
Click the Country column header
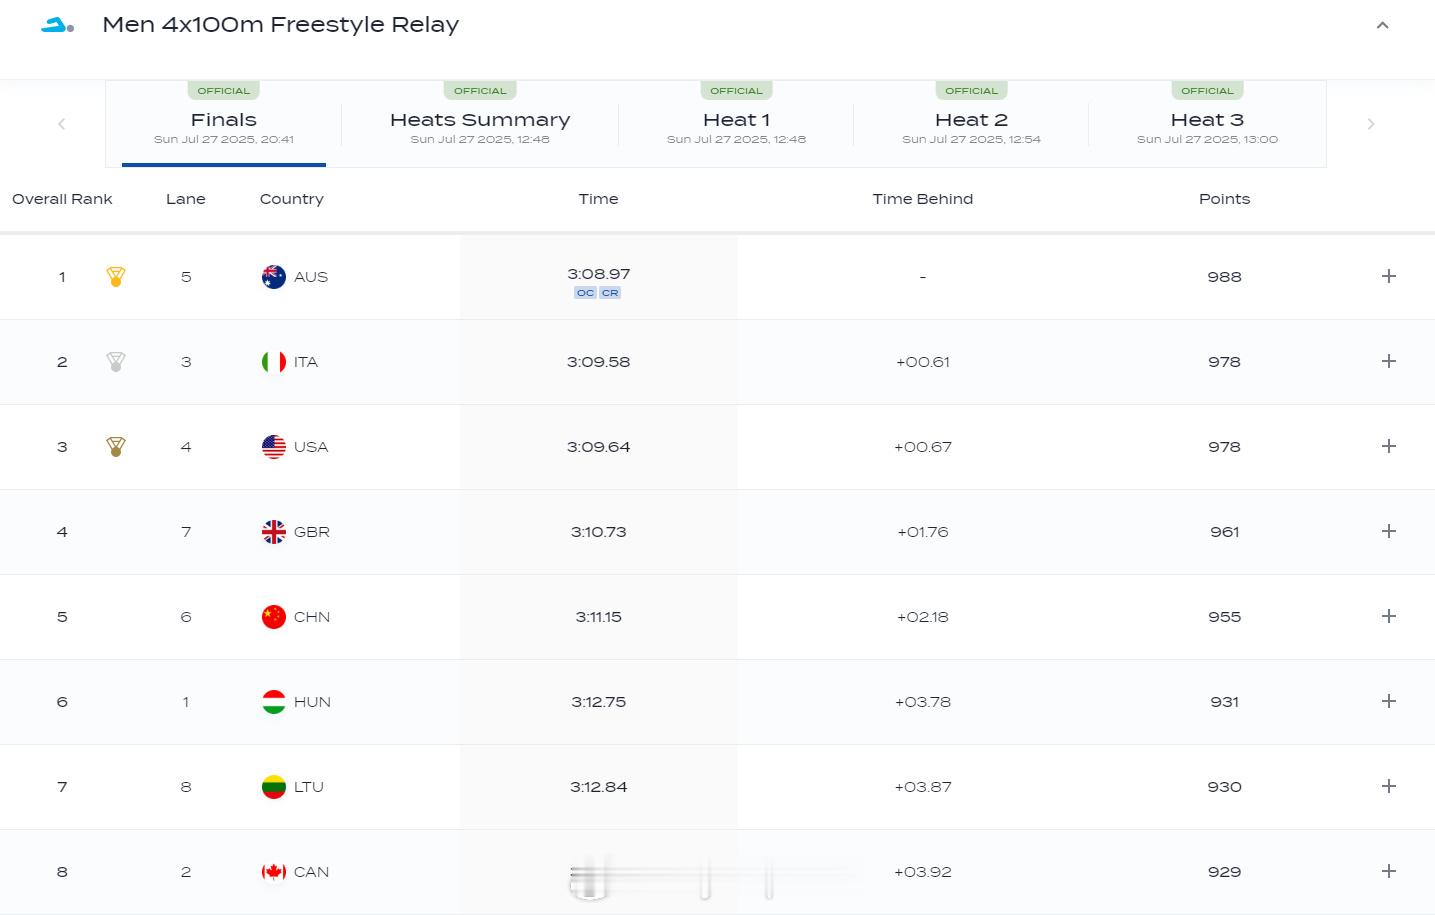pyautogui.click(x=292, y=199)
